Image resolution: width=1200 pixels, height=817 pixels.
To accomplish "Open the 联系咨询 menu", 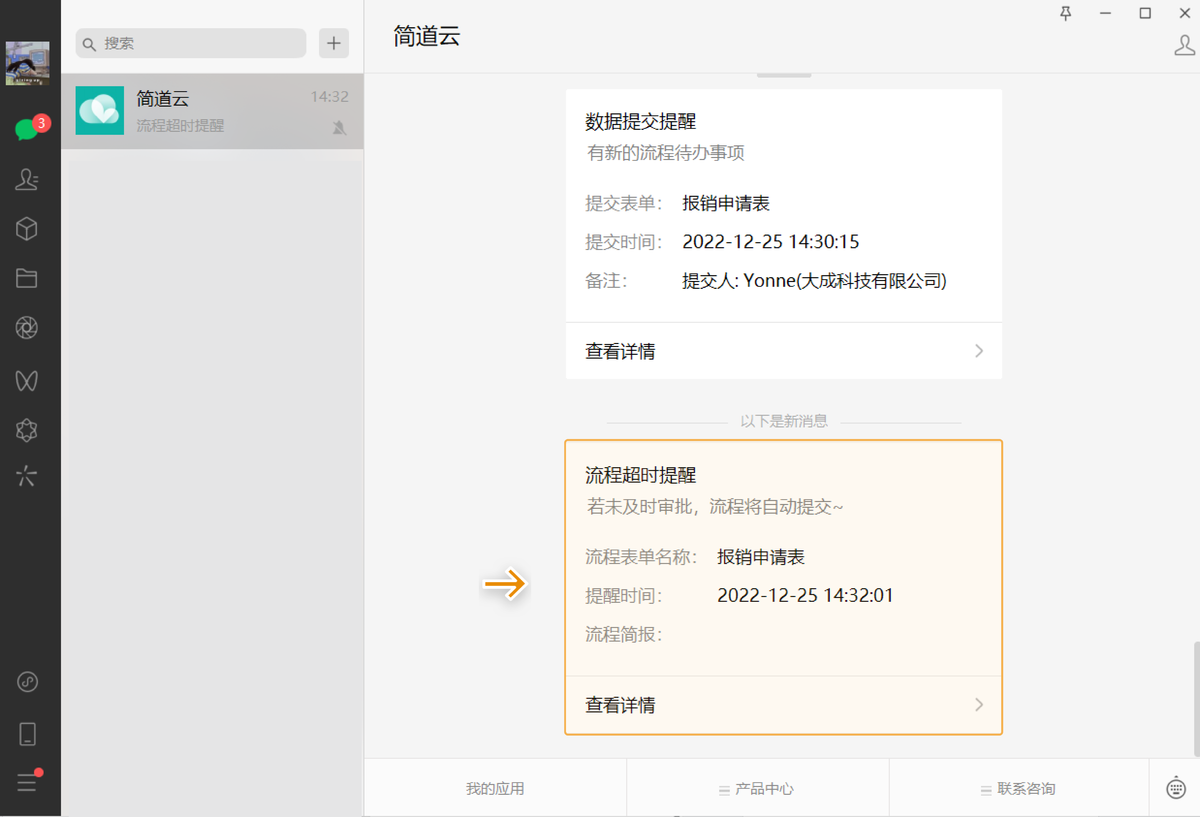I will point(1018,789).
